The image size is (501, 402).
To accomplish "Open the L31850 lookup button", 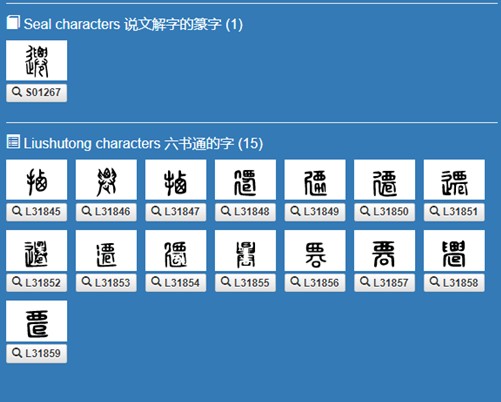I will click(x=385, y=212).
